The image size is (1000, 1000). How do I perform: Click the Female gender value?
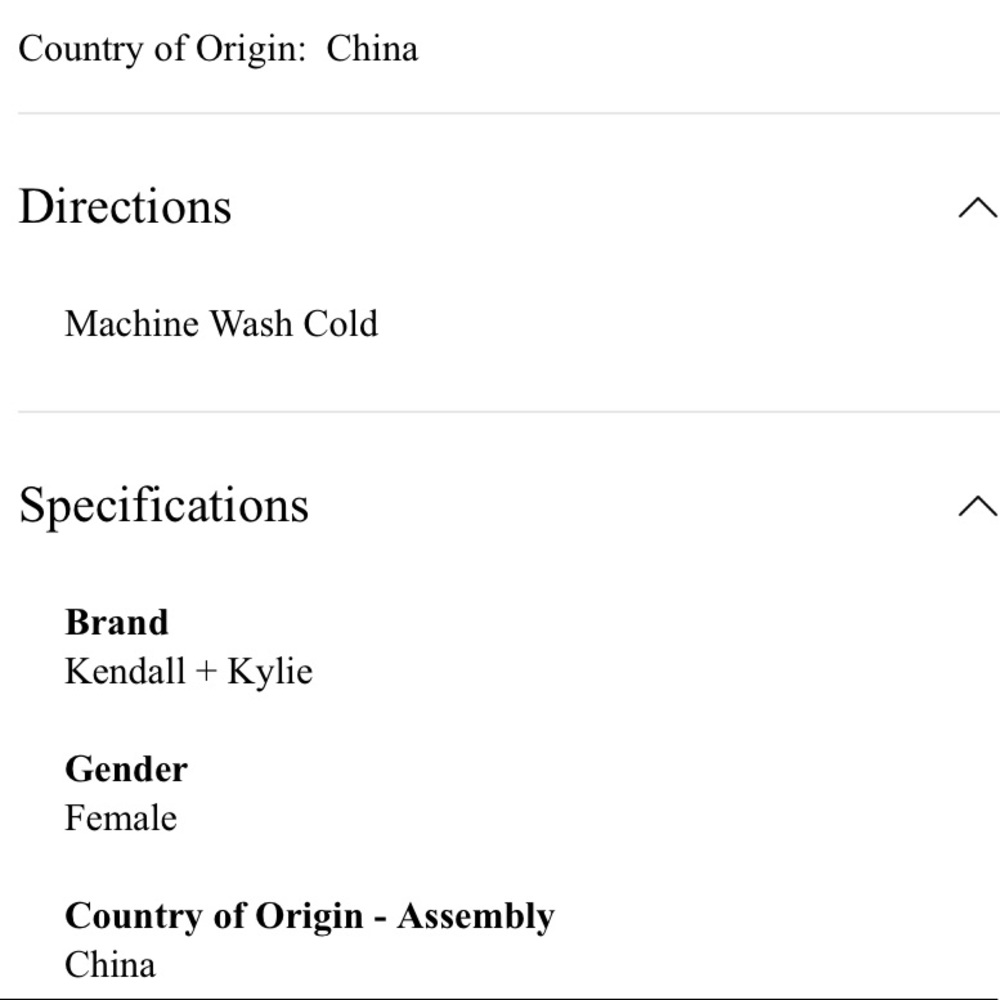121,818
